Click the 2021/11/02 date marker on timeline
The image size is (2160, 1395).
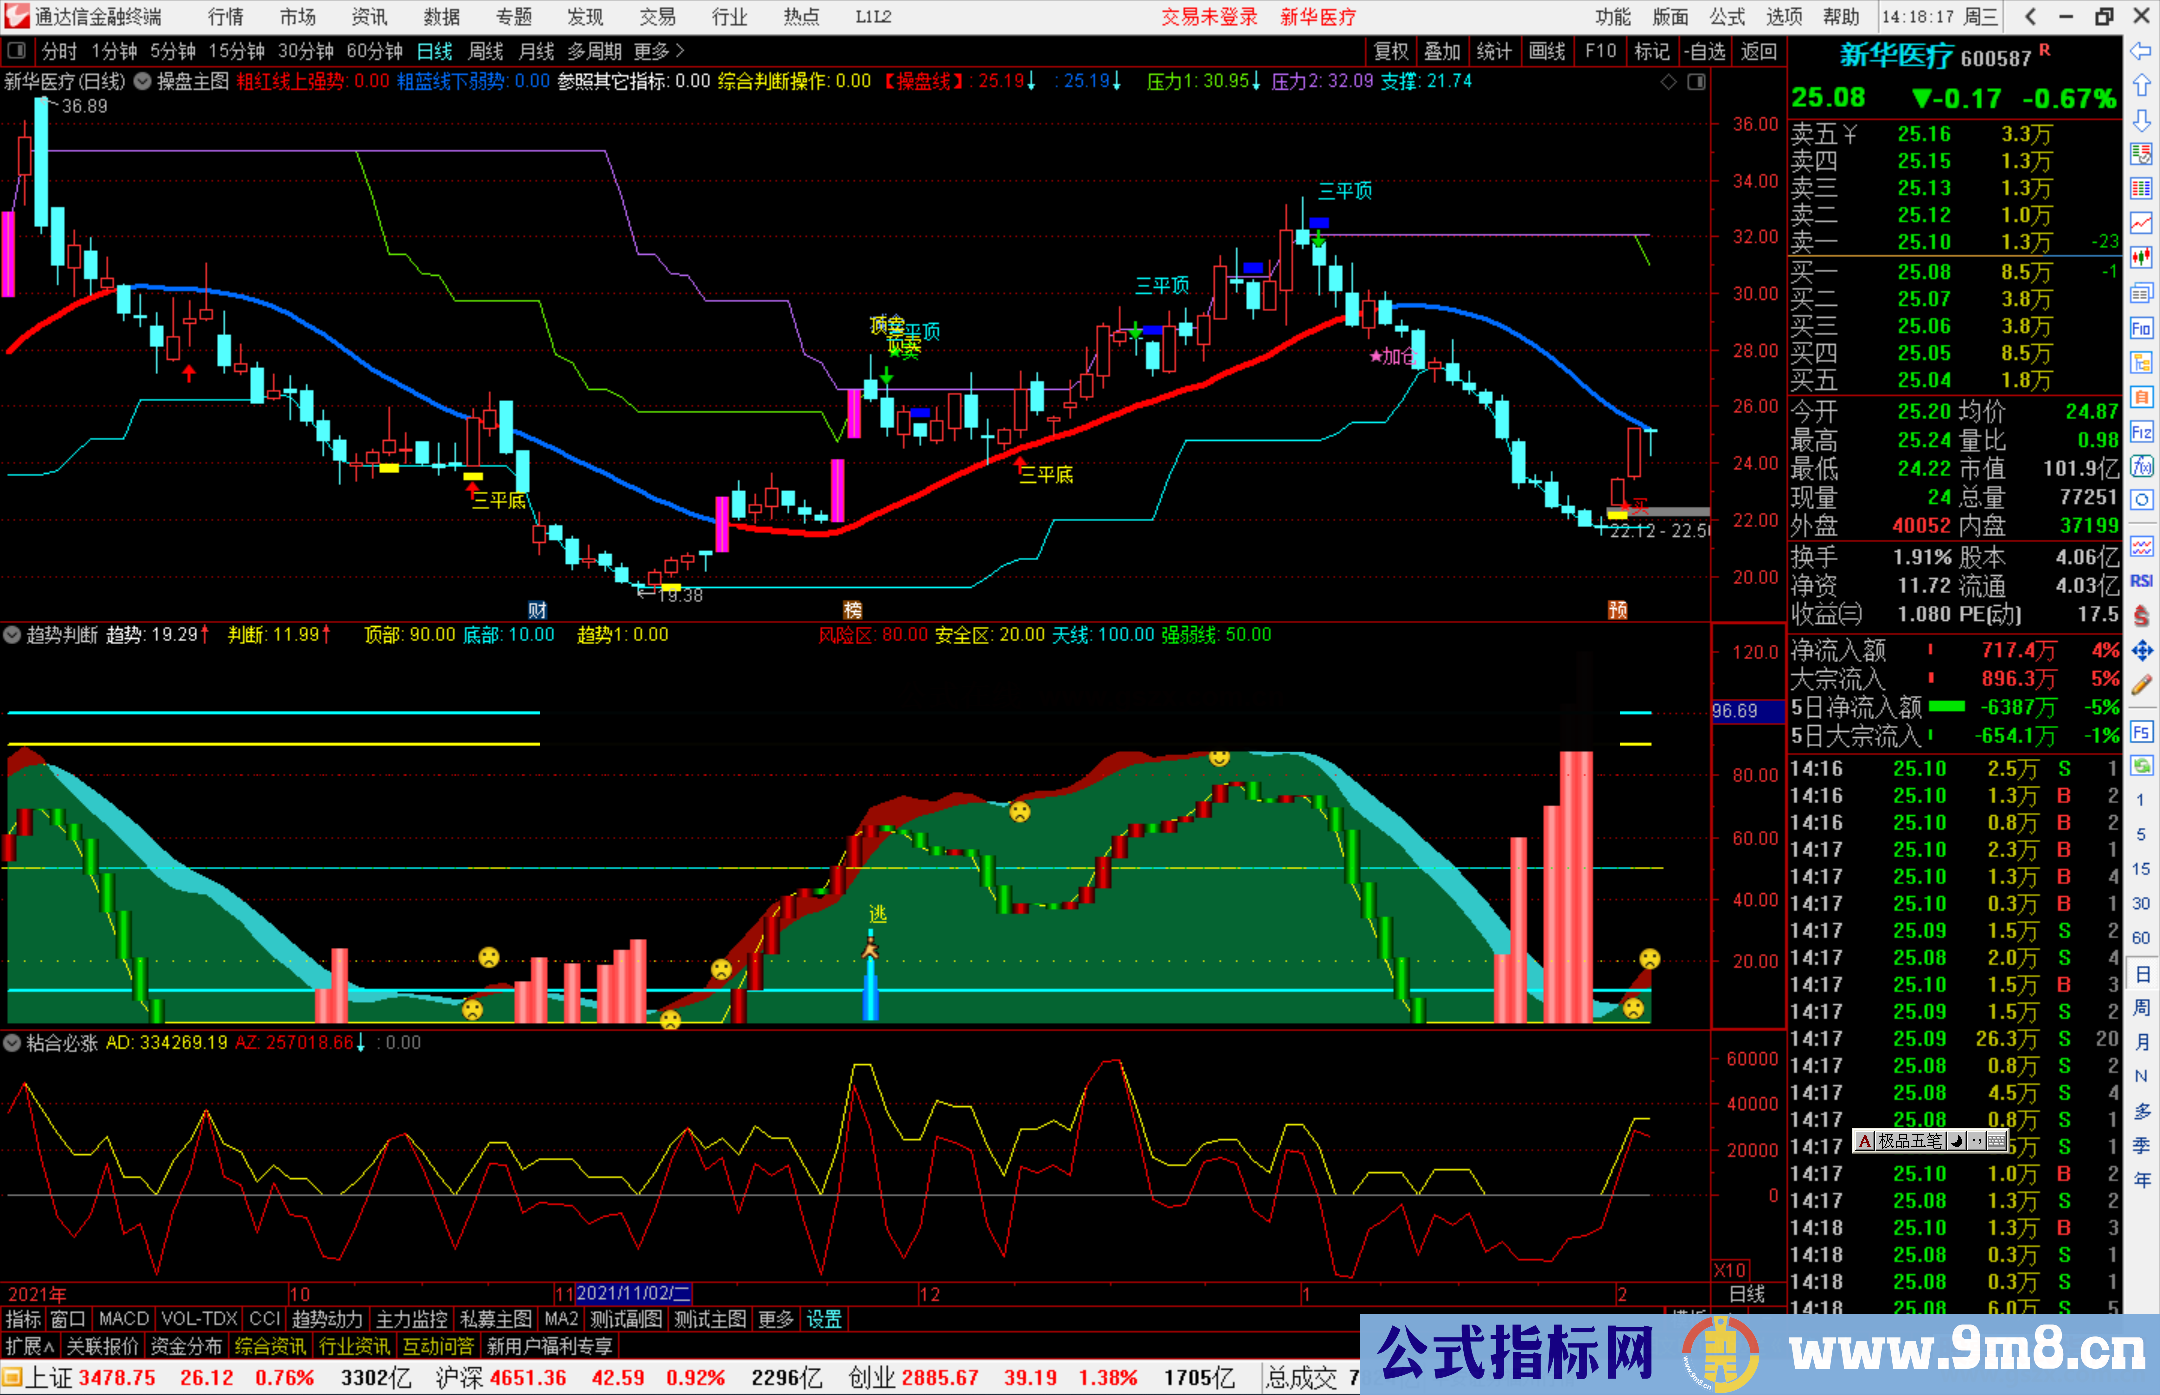coord(633,1294)
